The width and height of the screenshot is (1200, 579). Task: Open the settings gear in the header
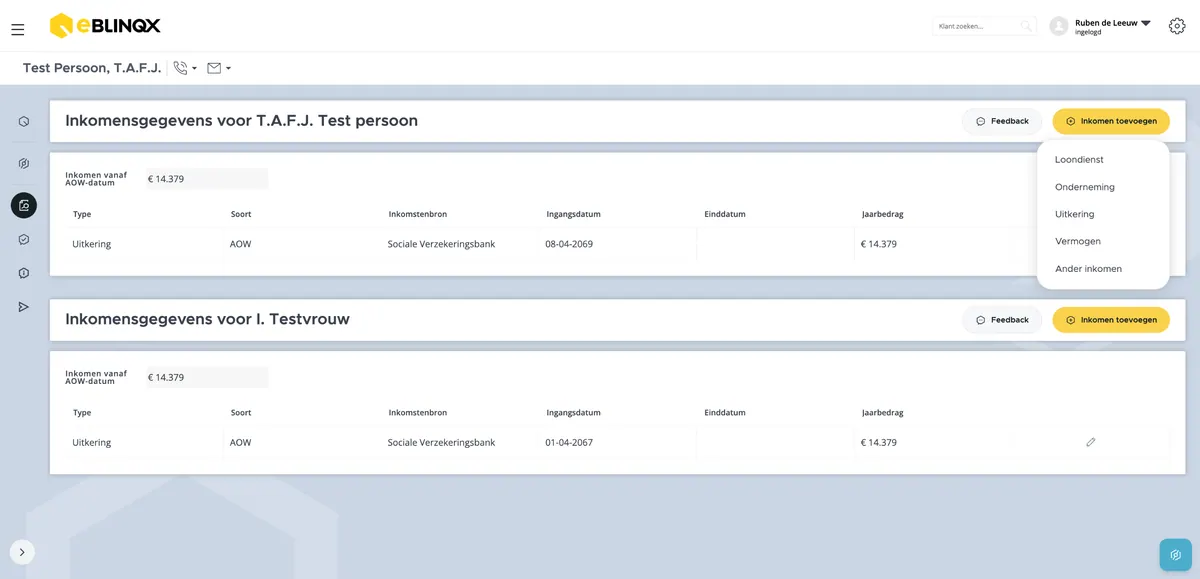(x=1177, y=26)
